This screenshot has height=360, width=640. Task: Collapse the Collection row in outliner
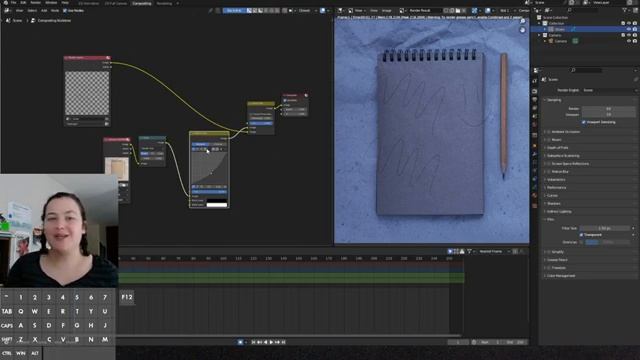(x=540, y=24)
